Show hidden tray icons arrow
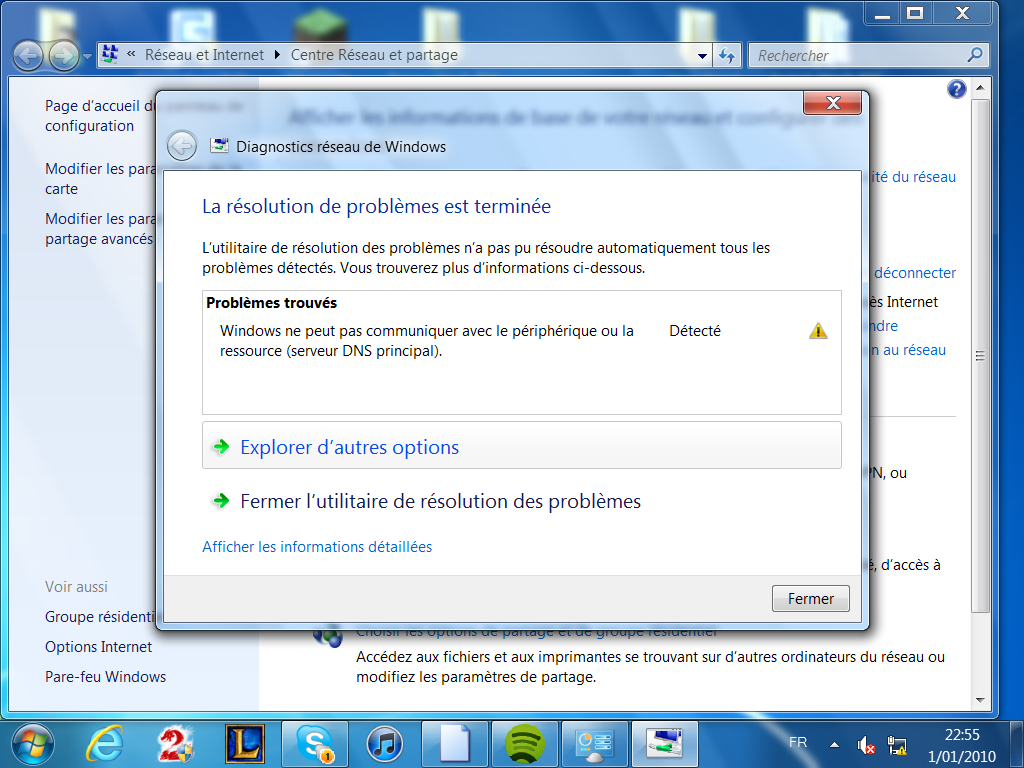The height and width of the screenshot is (768, 1024). click(x=834, y=744)
